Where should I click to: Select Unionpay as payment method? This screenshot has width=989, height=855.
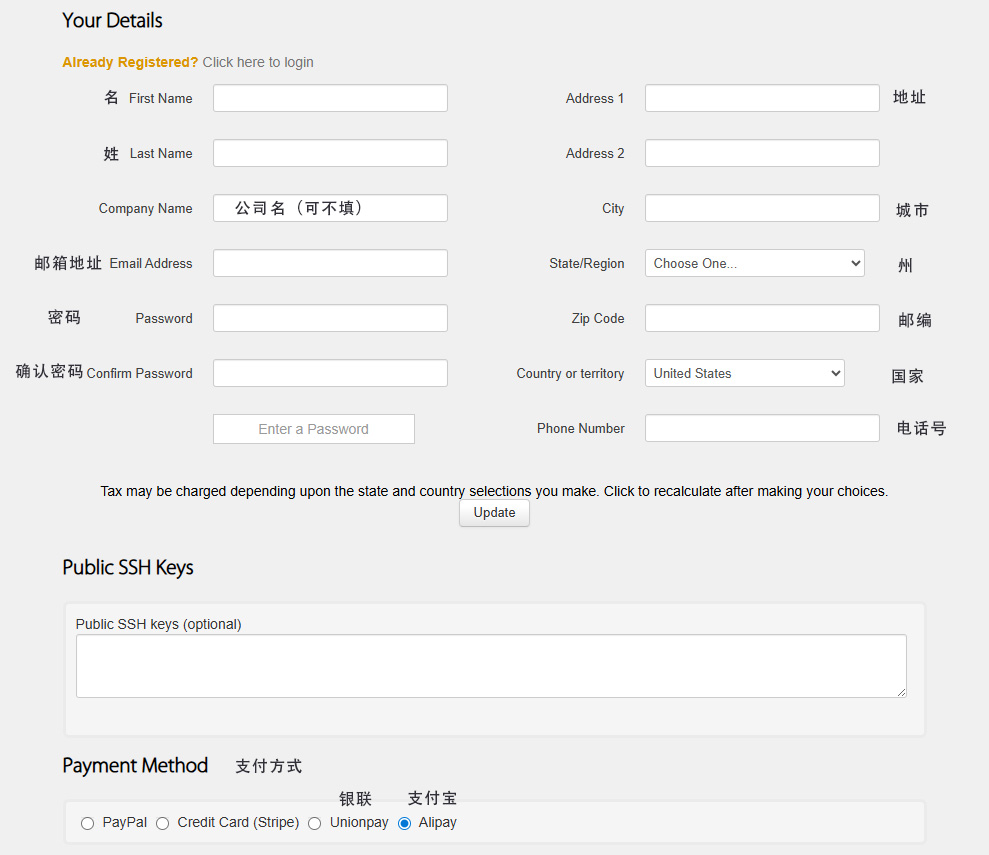pos(315,823)
